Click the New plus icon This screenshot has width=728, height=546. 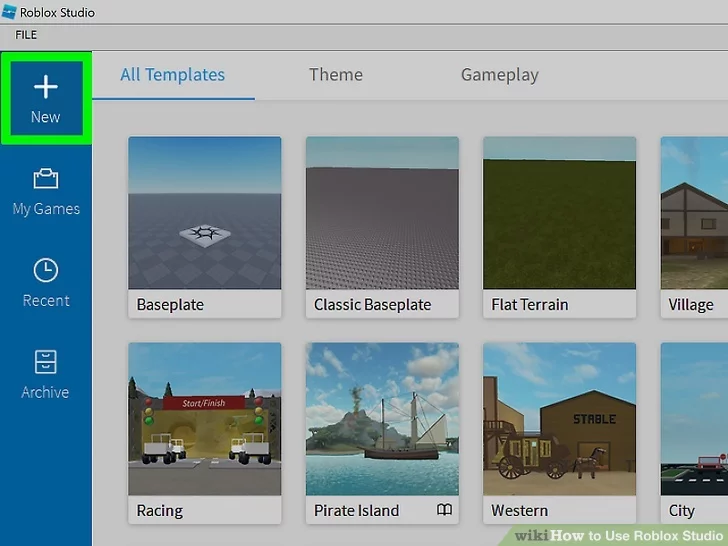click(x=46, y=87)
